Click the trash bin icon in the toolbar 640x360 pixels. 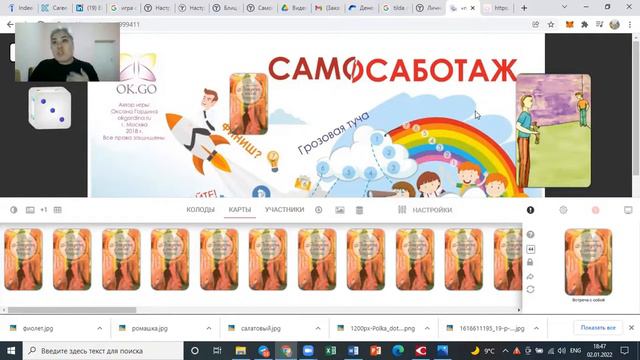pos(359,210)
